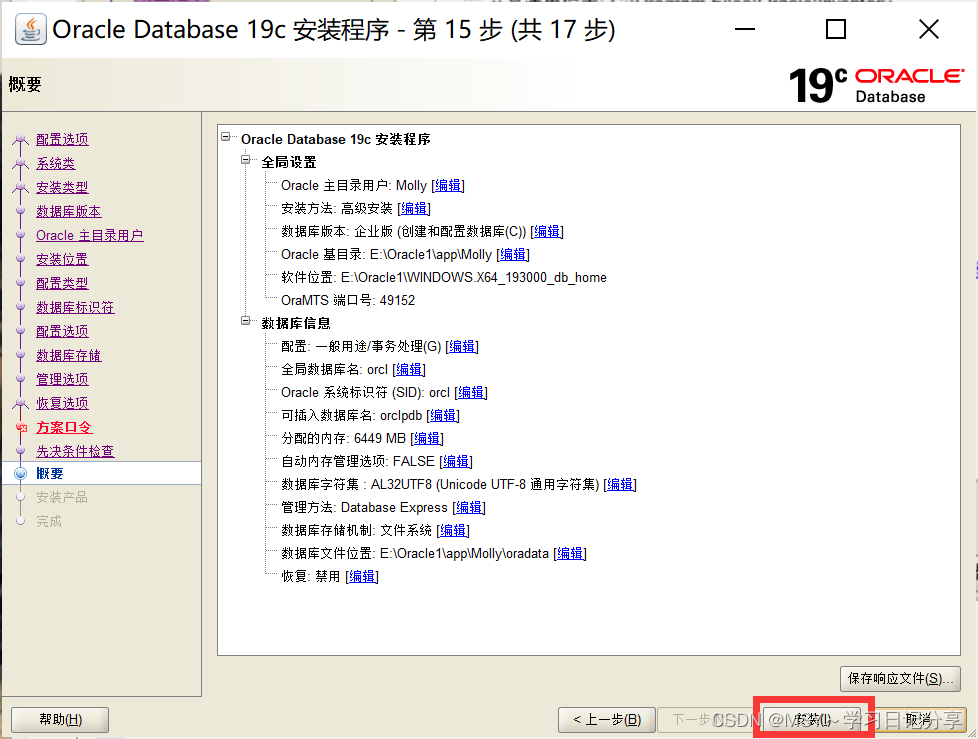Click the node icon beside 先决条件检查
The height and width of the screenshot is (739, 978).
pos(20,451)
